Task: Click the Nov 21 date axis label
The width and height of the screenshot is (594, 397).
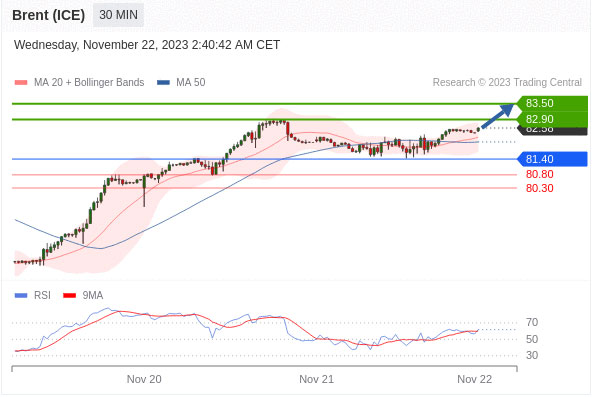Action: click(x=316, y=379)
